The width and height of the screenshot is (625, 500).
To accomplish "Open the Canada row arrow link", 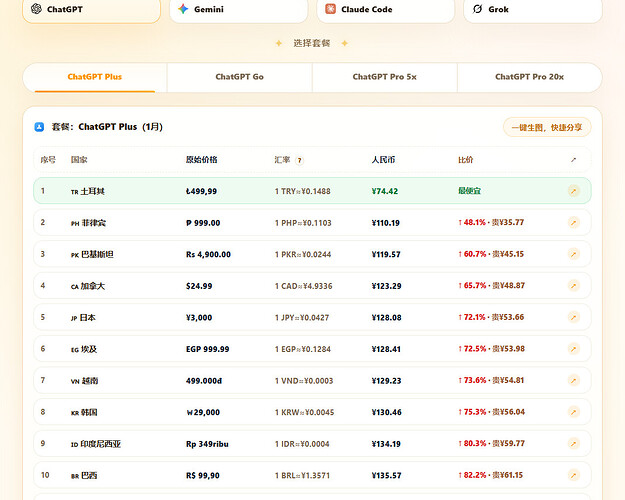I will (573, 285).
